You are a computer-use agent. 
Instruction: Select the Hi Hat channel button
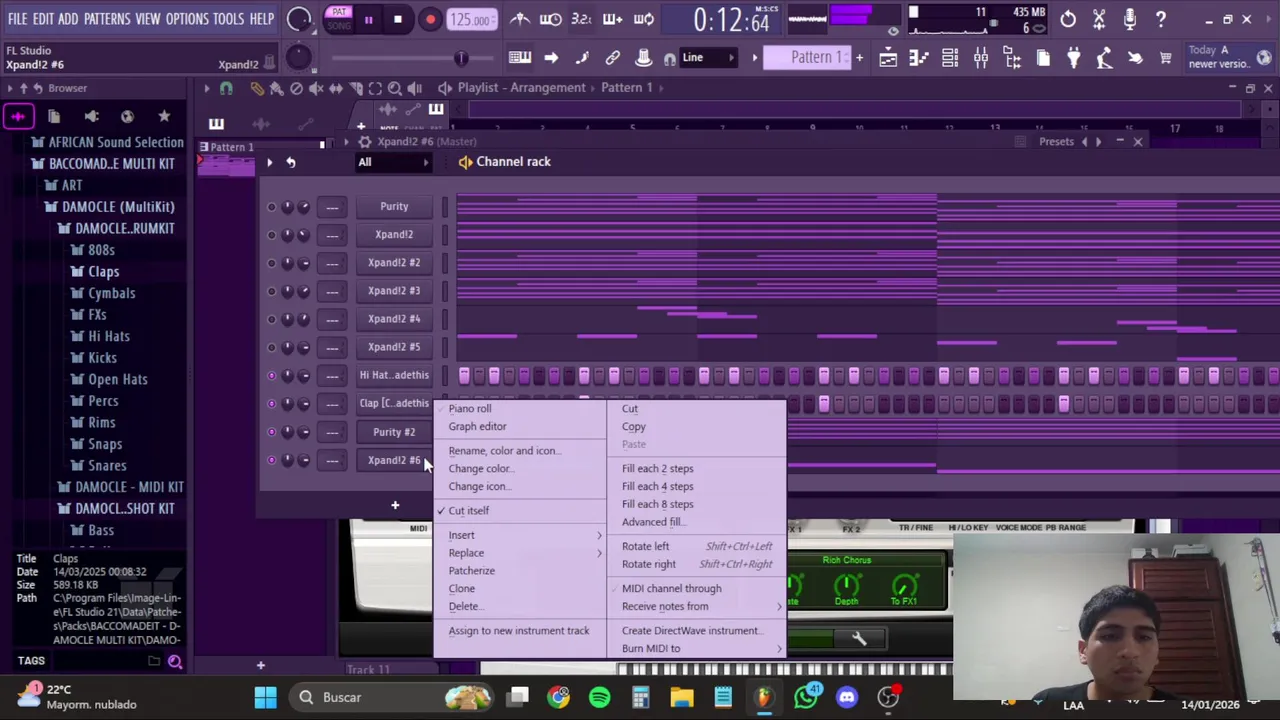pos(394,375)
